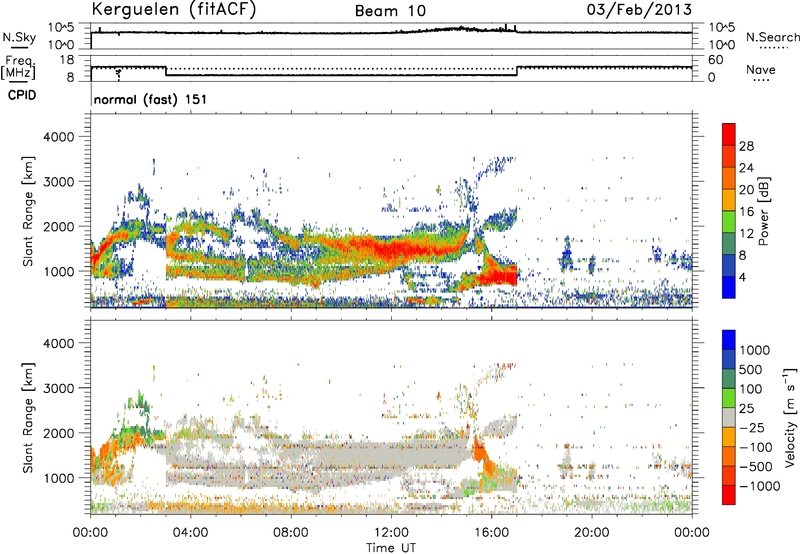Click the 'Power [dB]' colorbar label
Image resolution: width=800 pixels, height=554 pixels.
pos(764,211)
